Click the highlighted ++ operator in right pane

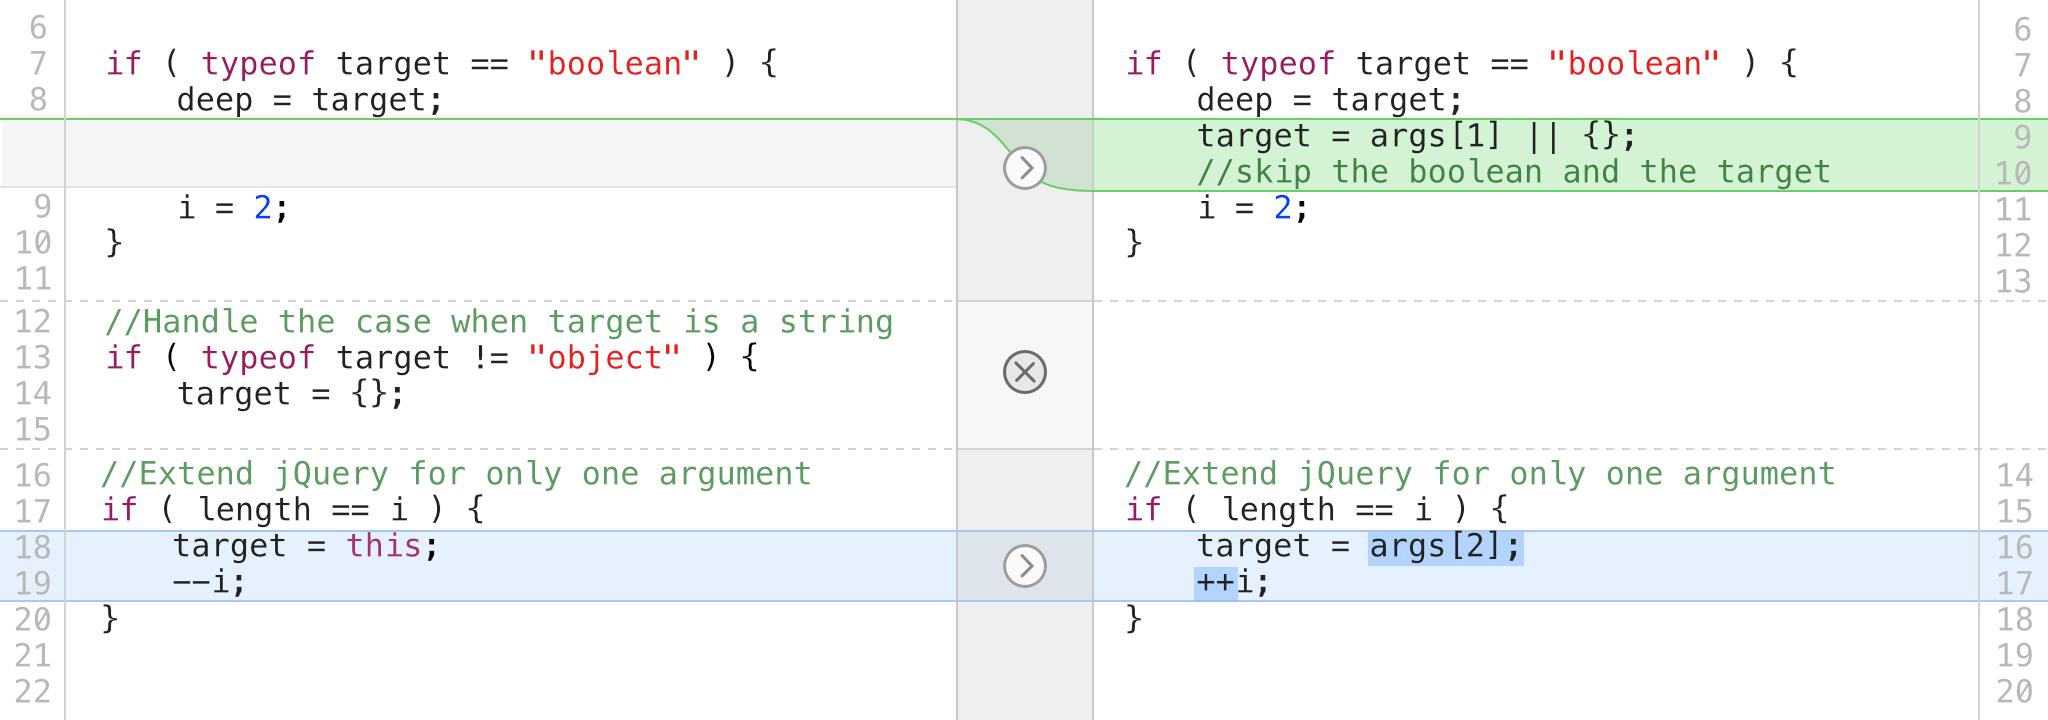click(1215, 583)
